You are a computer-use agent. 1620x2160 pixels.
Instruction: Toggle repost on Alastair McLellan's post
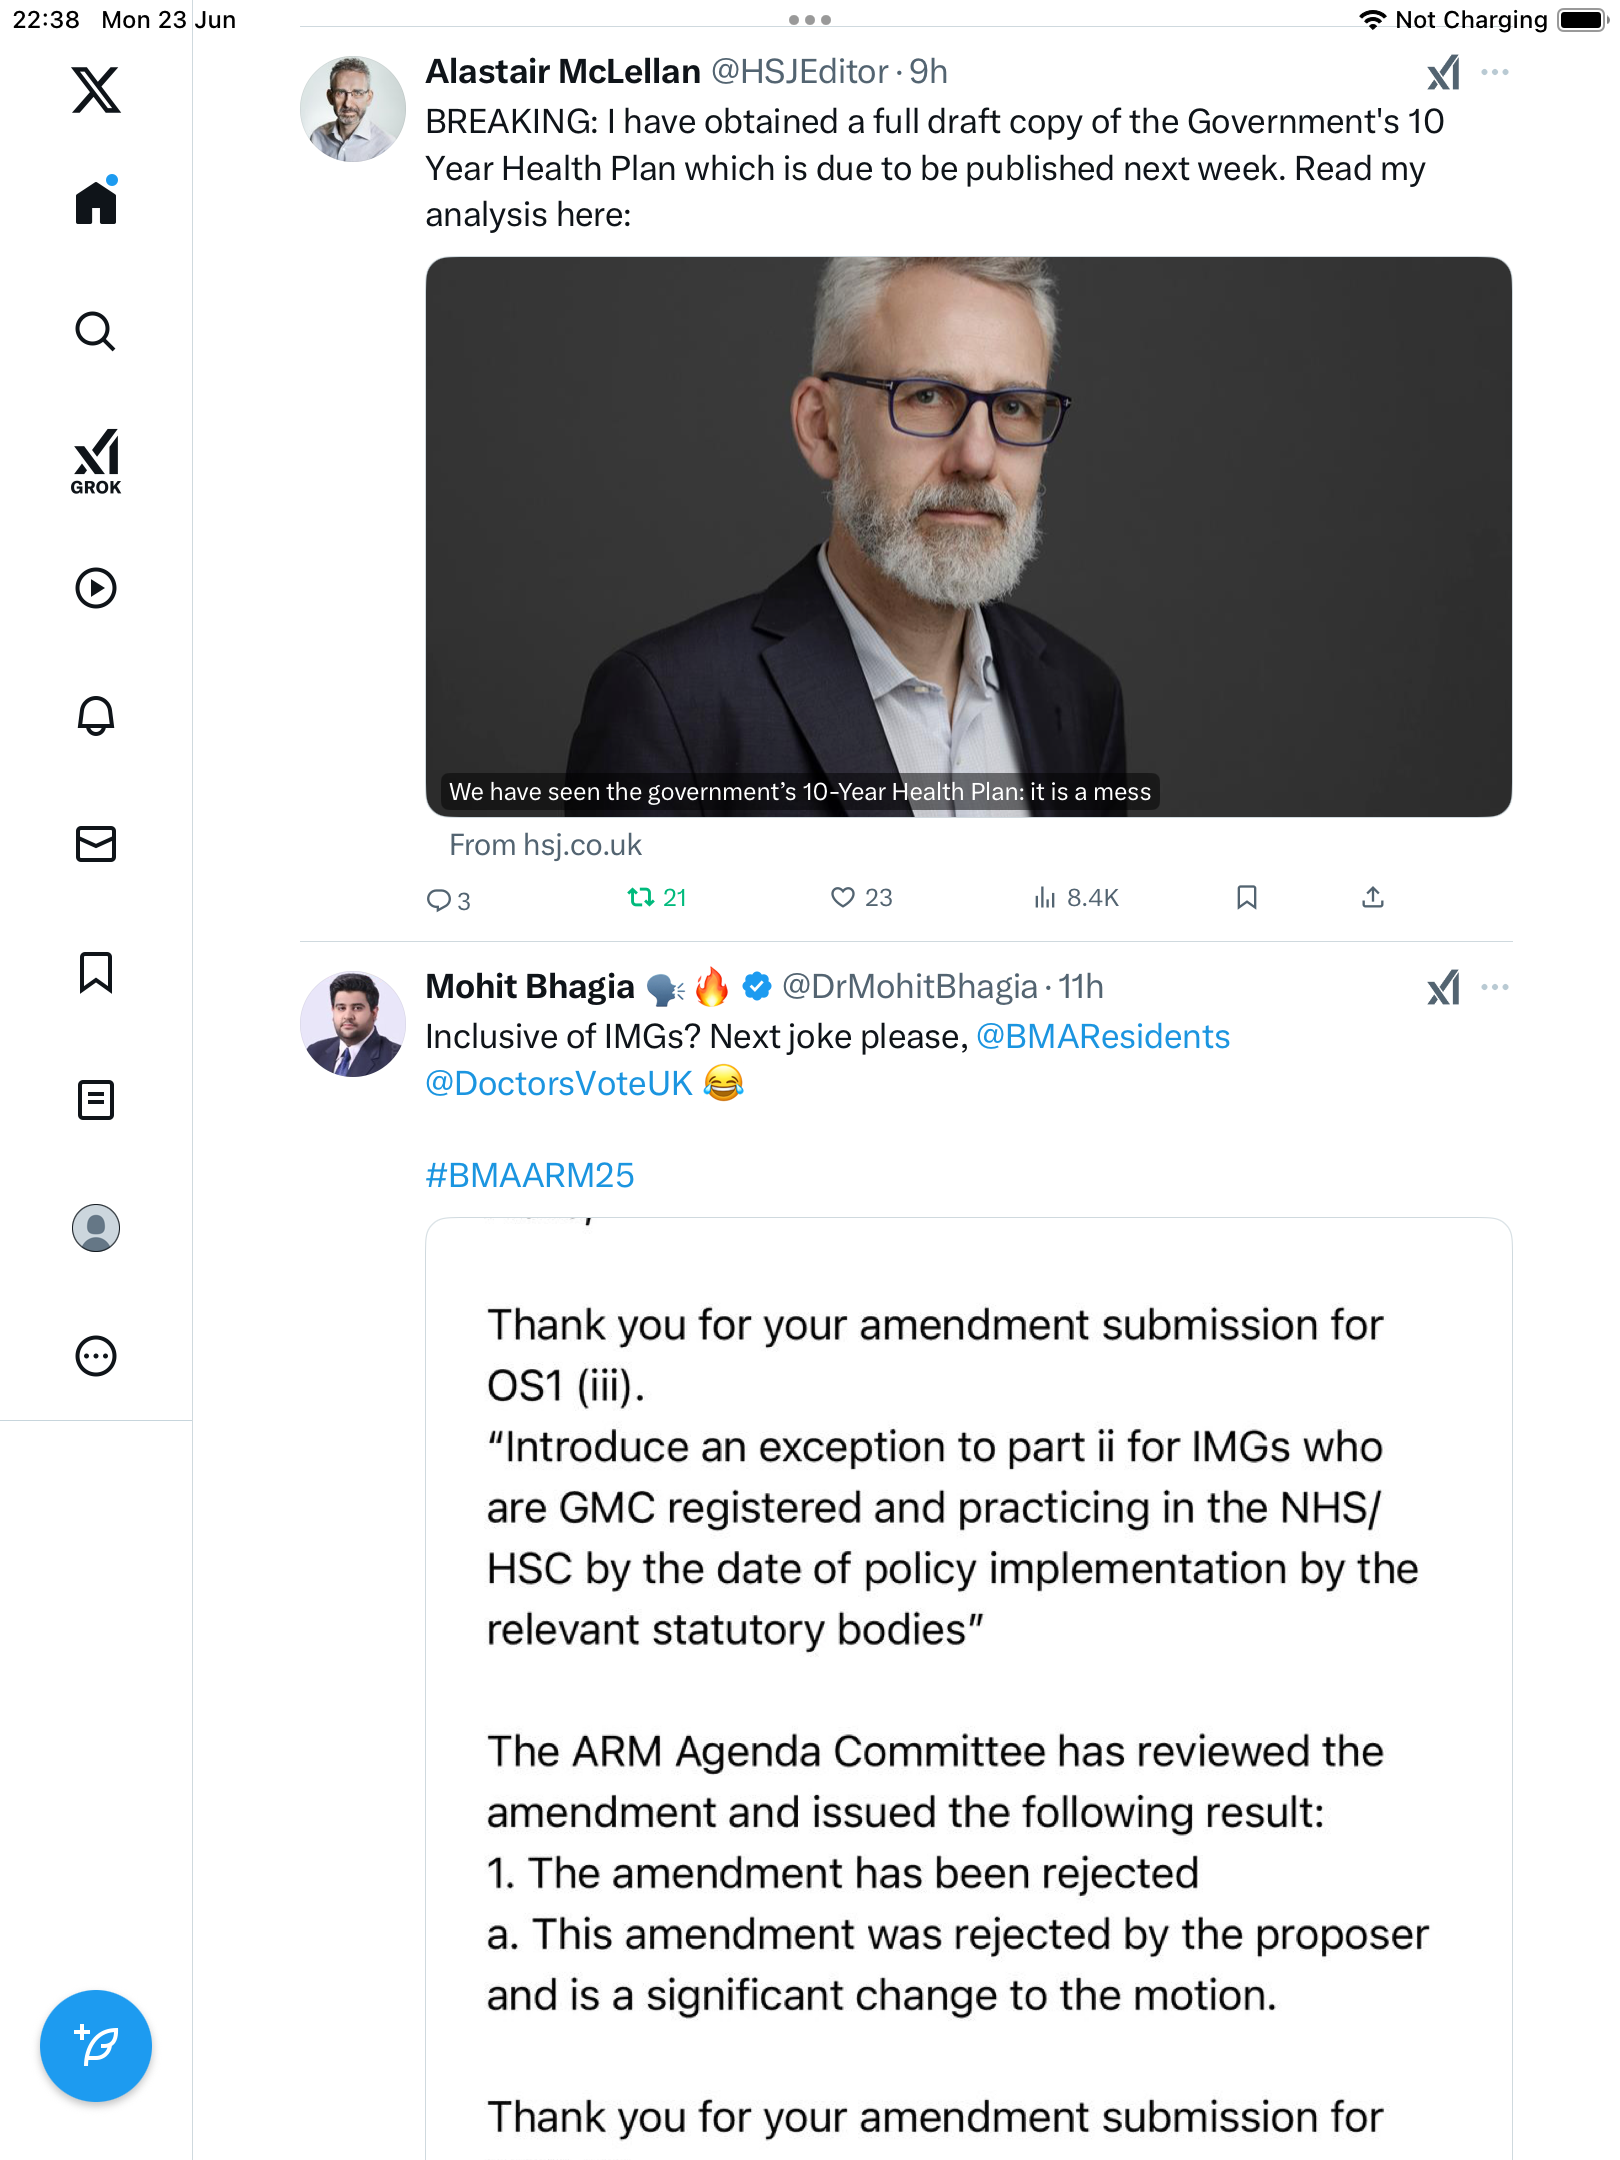pyautogui.click(x=657, y=897)
